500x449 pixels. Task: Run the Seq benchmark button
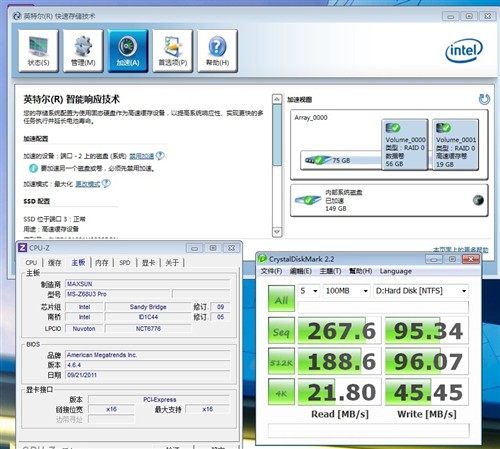[x=281, y=330]
